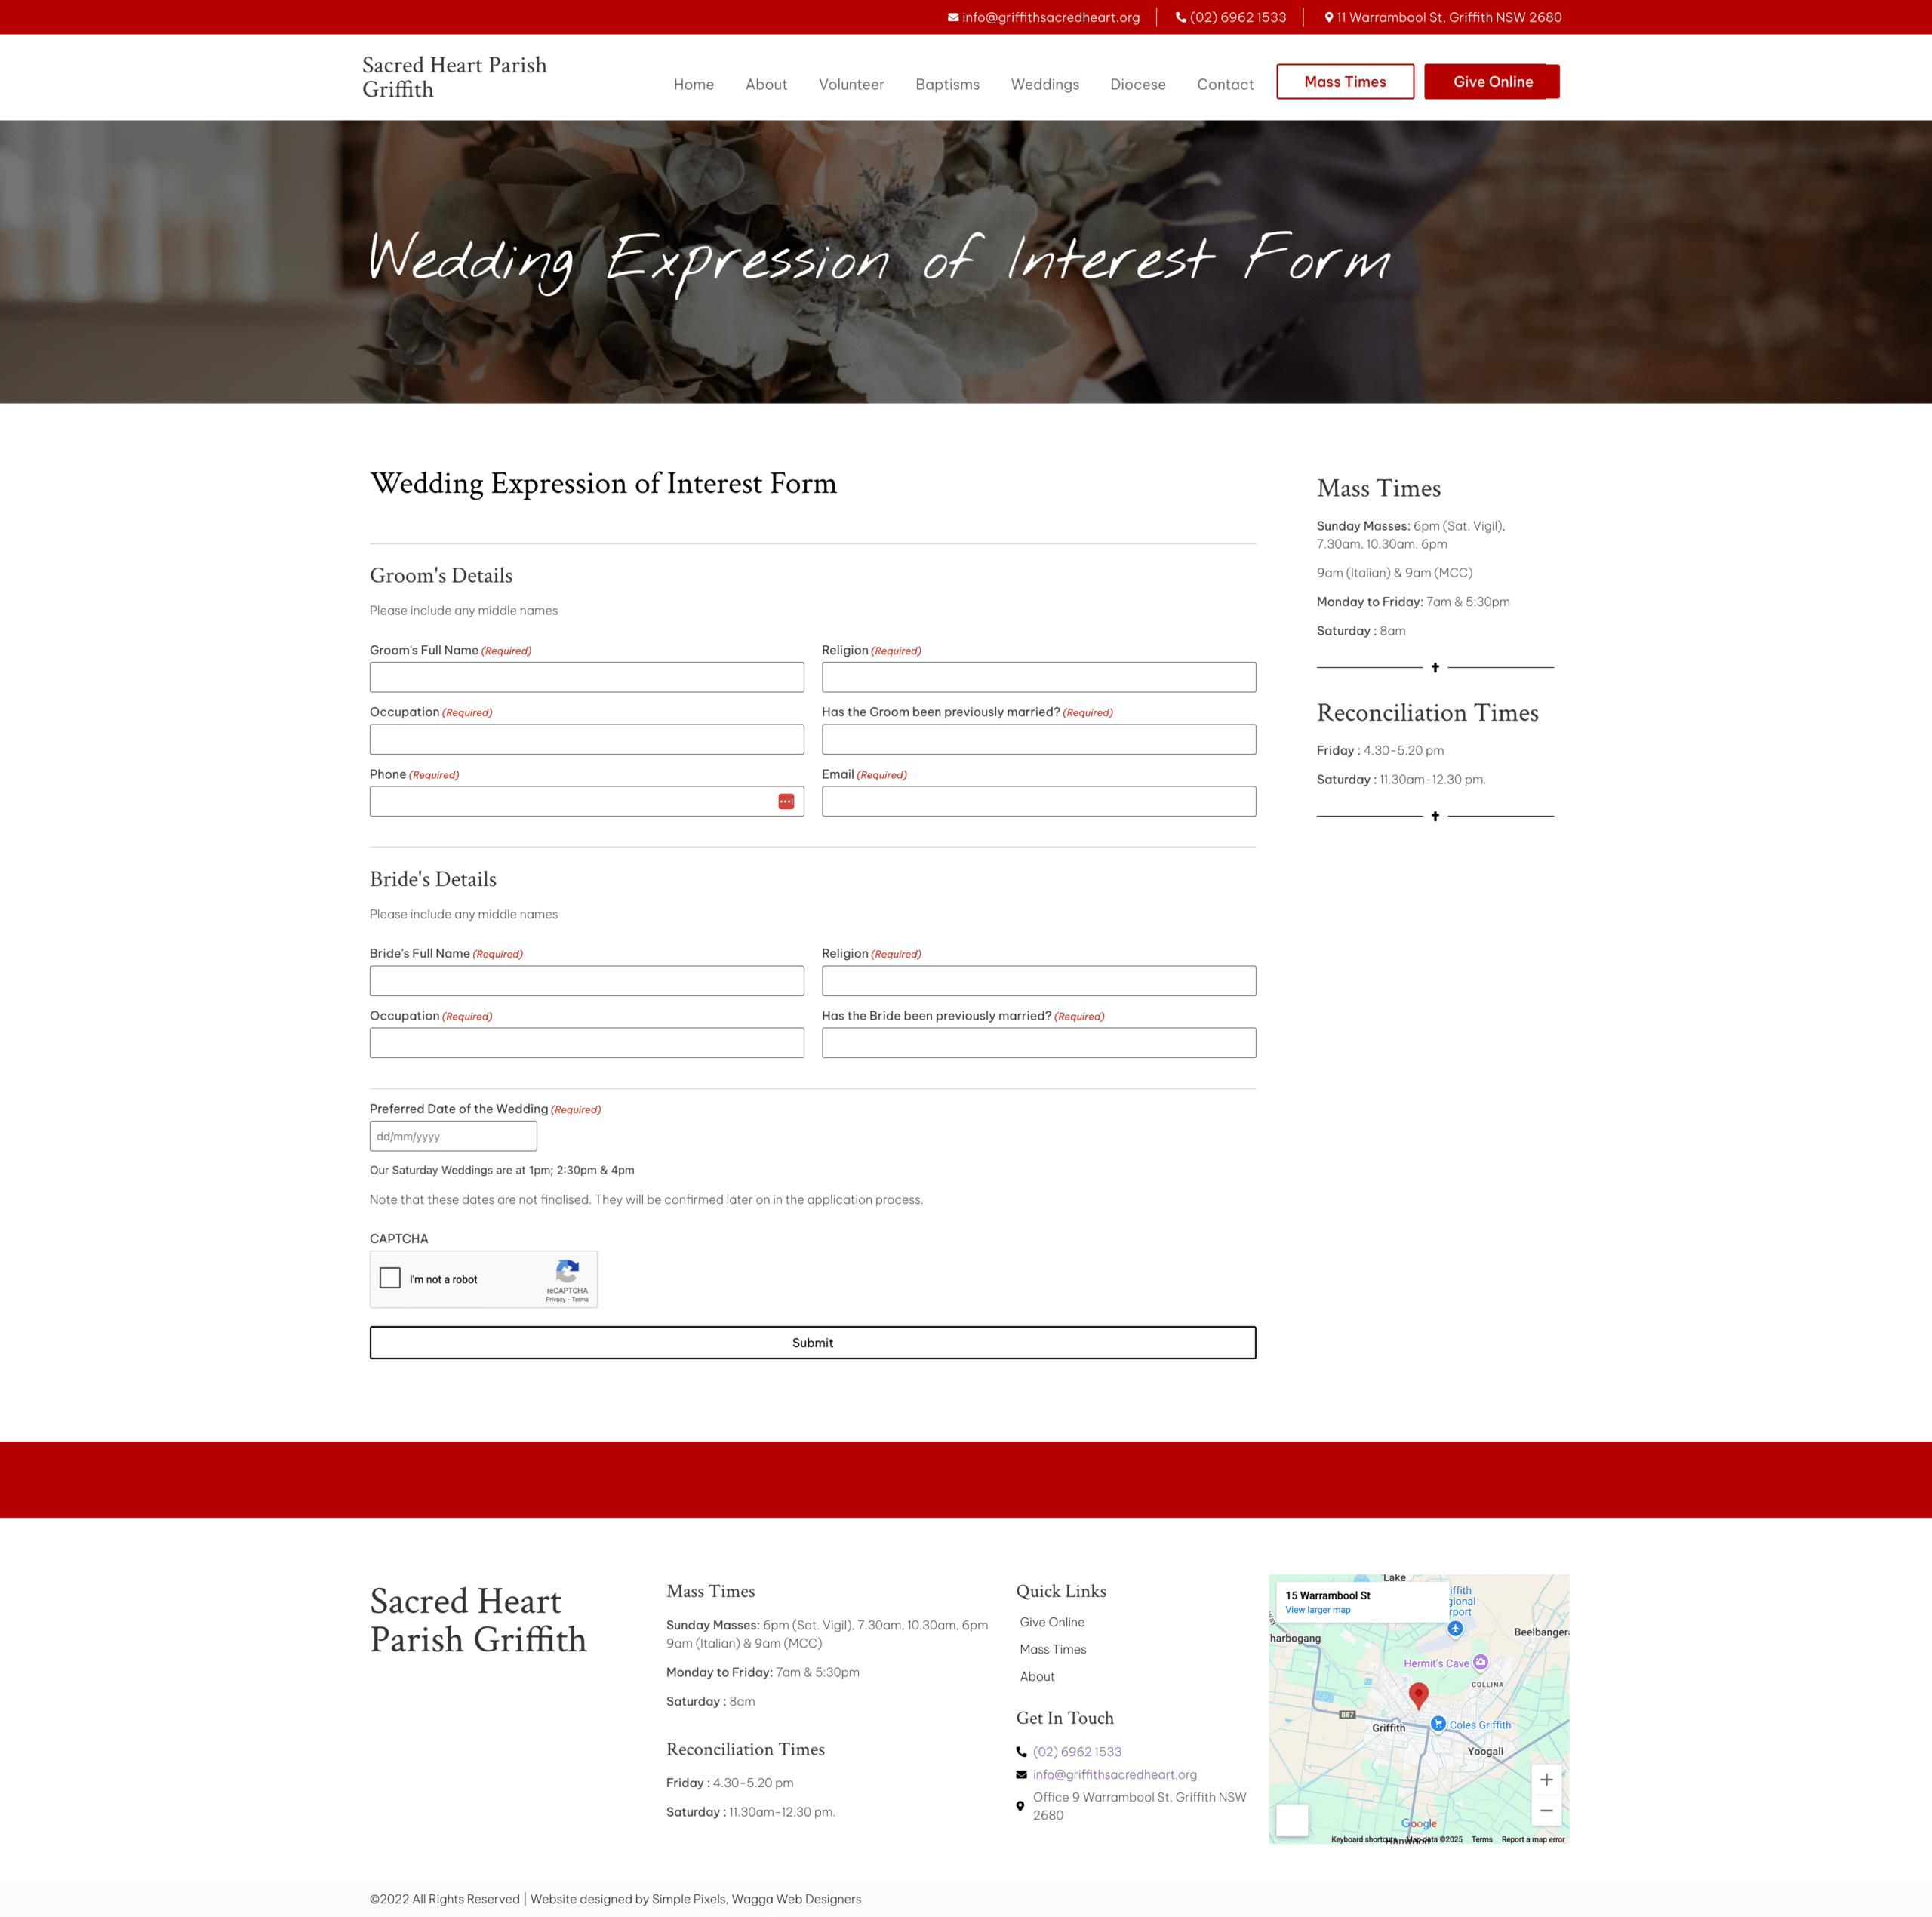Open the Baptisms menu item

tap(947, 84)
